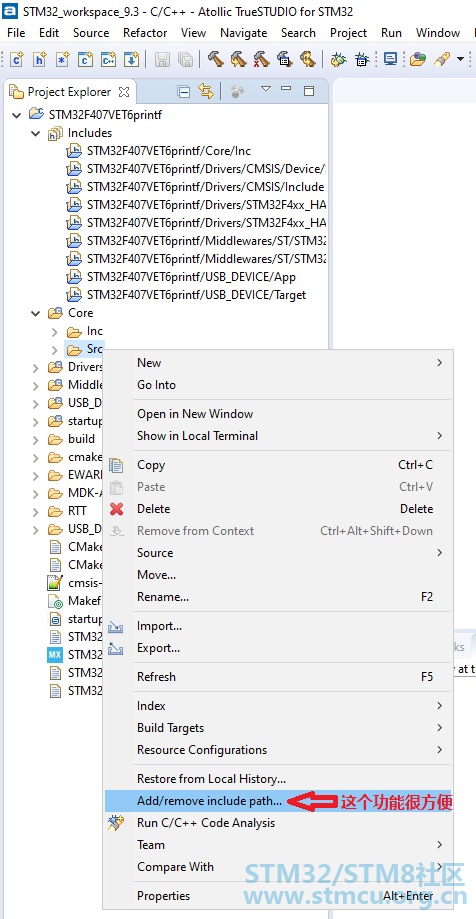Click the wand/flashlight toolbar icon

pos(441,59)
